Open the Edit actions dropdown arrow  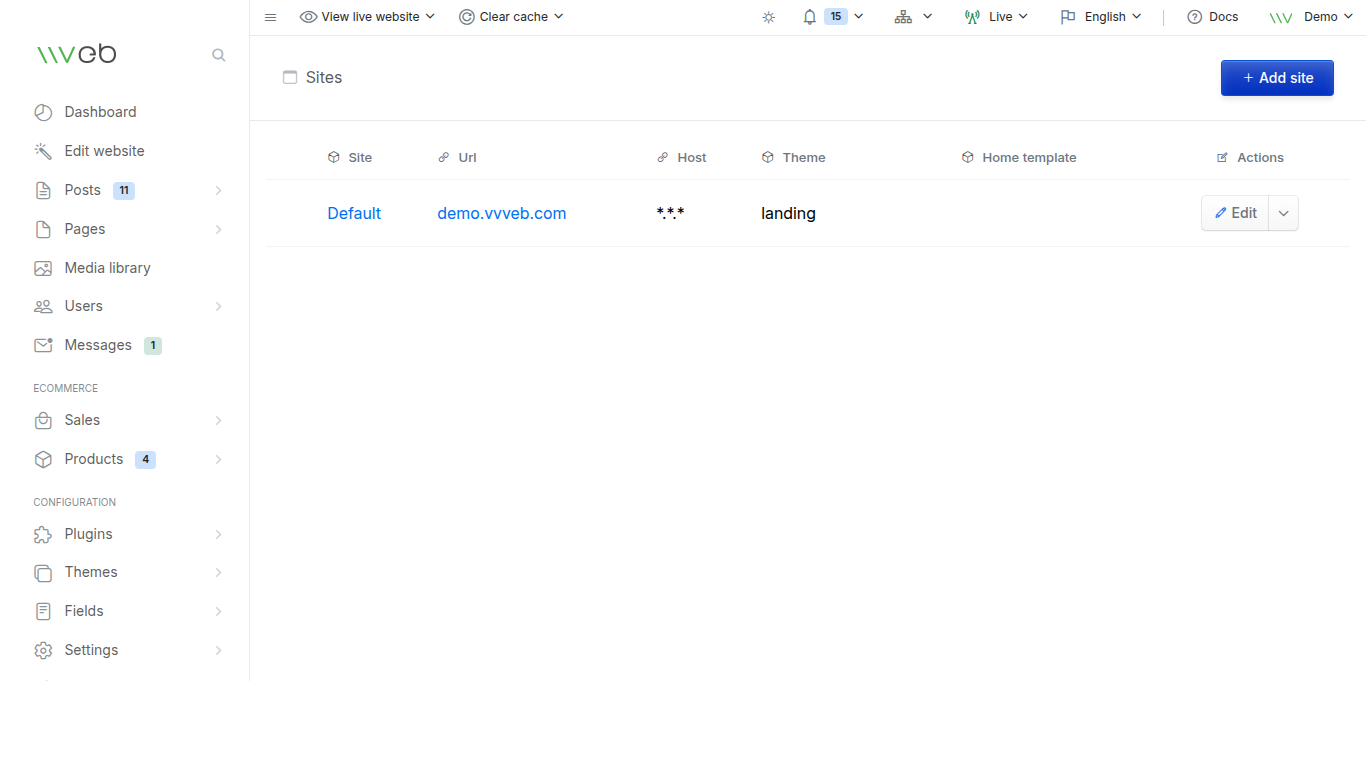click(x=1283, y=212)
